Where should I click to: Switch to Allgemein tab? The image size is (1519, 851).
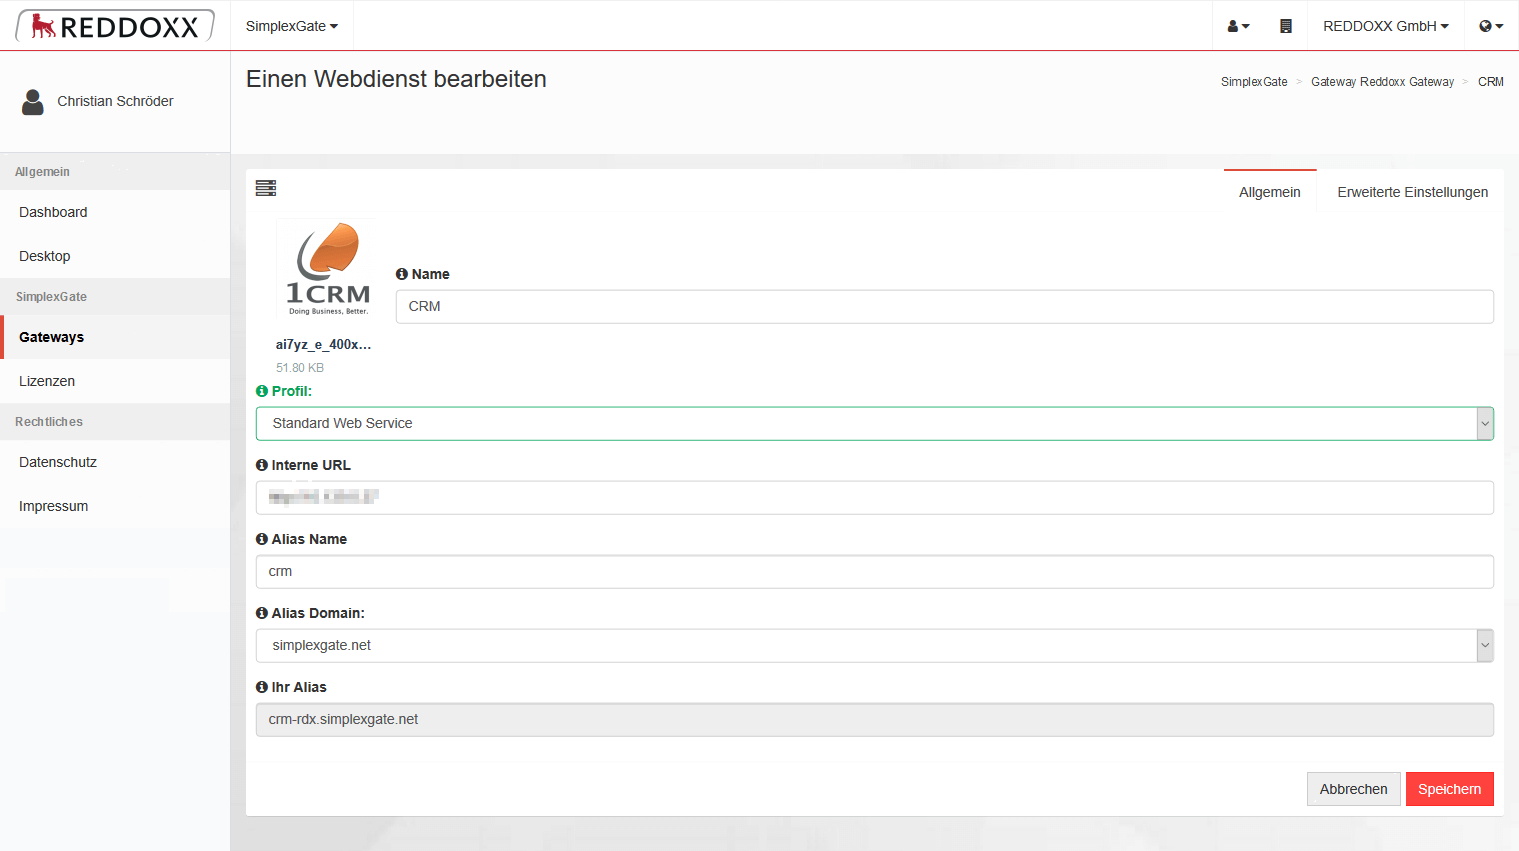pyautogui.click(x=1270, y=192)
